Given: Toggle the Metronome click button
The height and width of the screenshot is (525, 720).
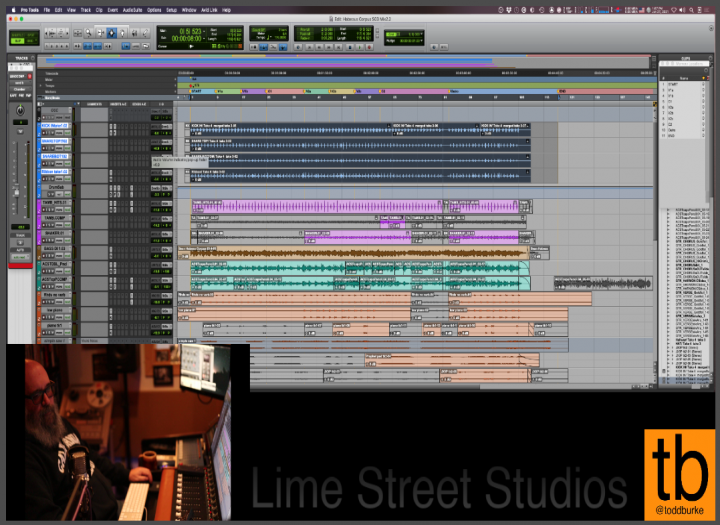Looking at the screenshot, I should click(x=264, y=47).
